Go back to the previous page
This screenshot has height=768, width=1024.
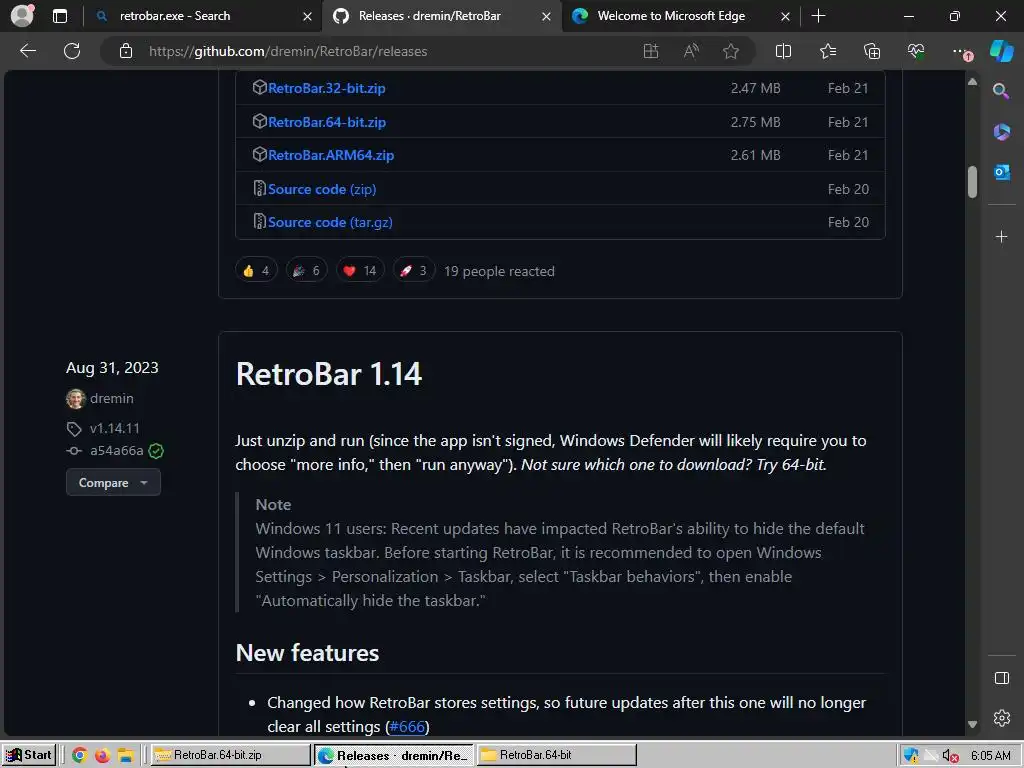(x=28, y=51)
